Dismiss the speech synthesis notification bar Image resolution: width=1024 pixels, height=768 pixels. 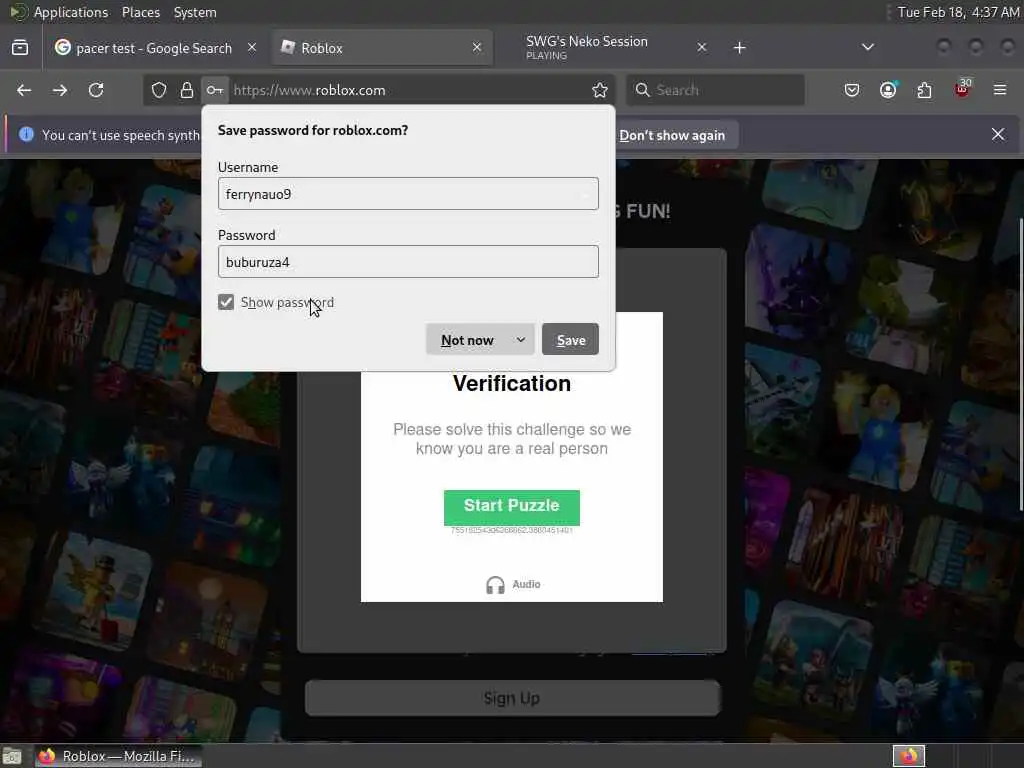(x=998, y=135)
